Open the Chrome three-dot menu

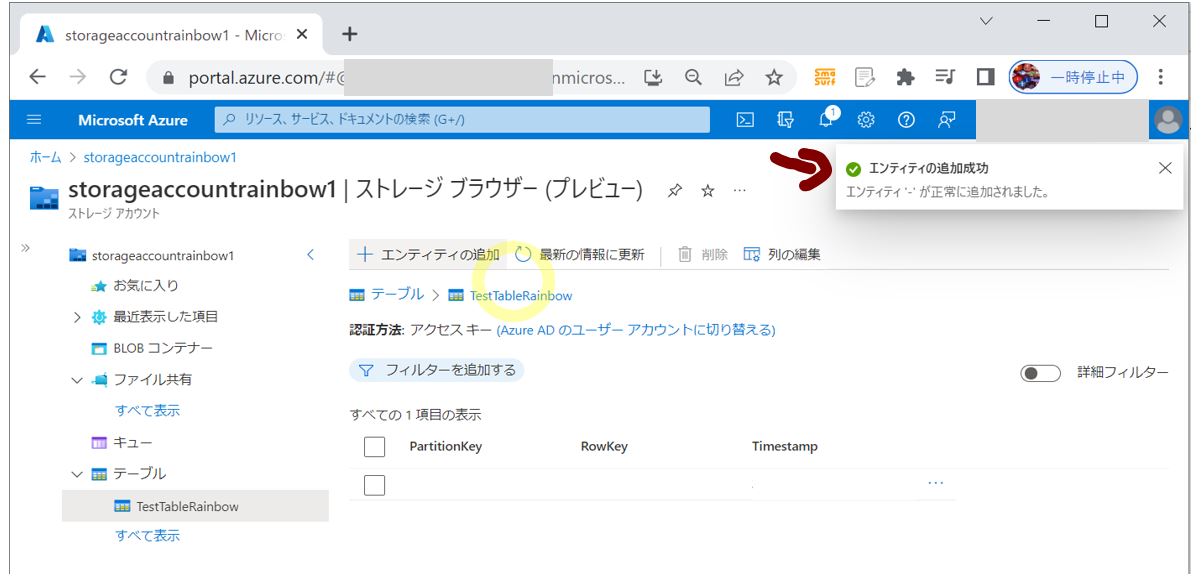tap(1161, 77)
